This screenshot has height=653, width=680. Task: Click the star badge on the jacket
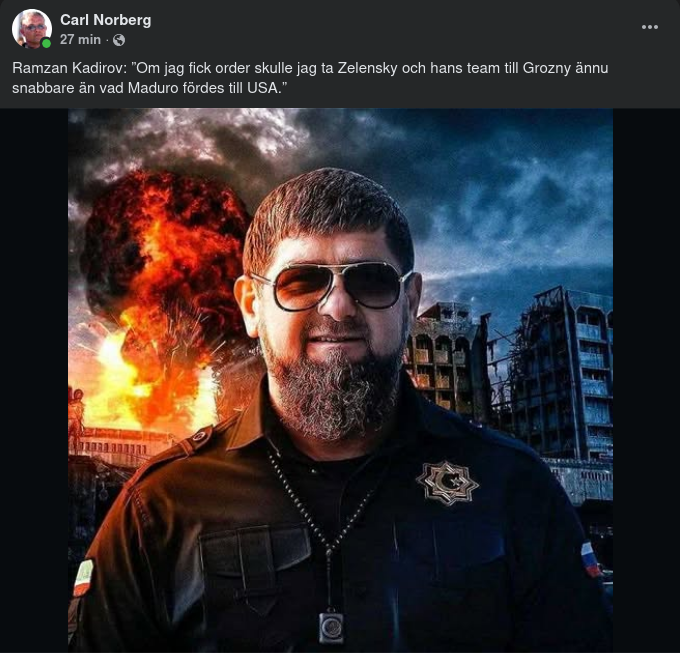447,482
